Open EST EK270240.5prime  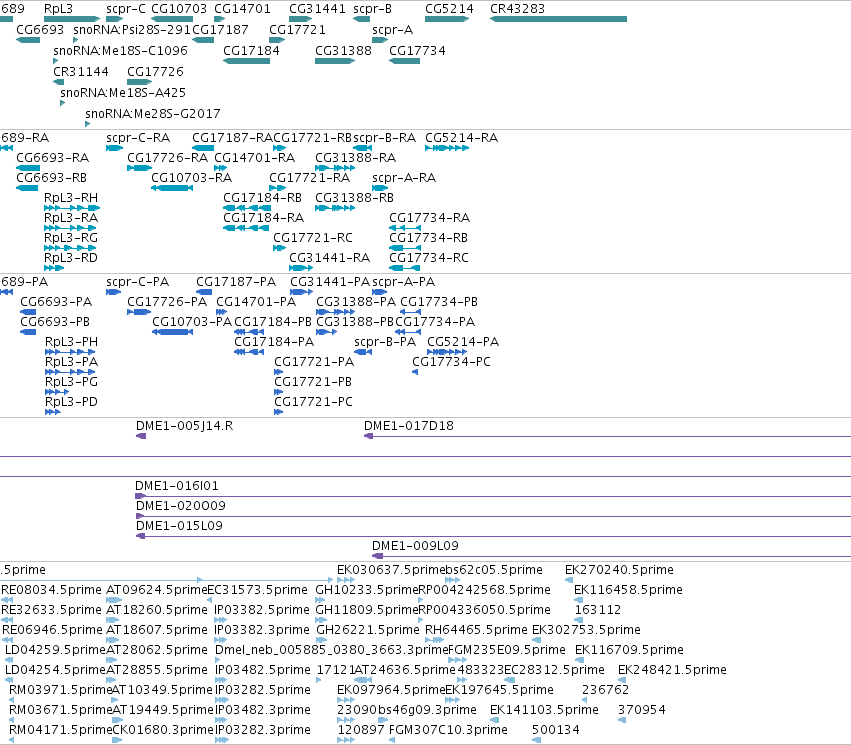click(x=619, y=570)
